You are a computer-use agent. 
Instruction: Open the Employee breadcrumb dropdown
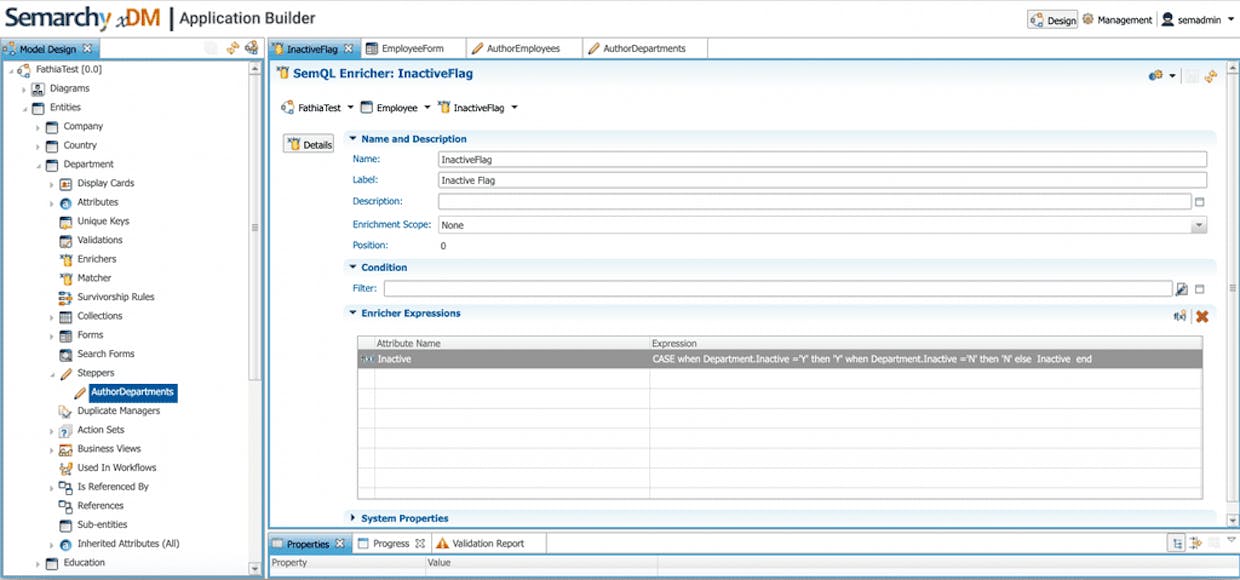(x=427, y=108)
